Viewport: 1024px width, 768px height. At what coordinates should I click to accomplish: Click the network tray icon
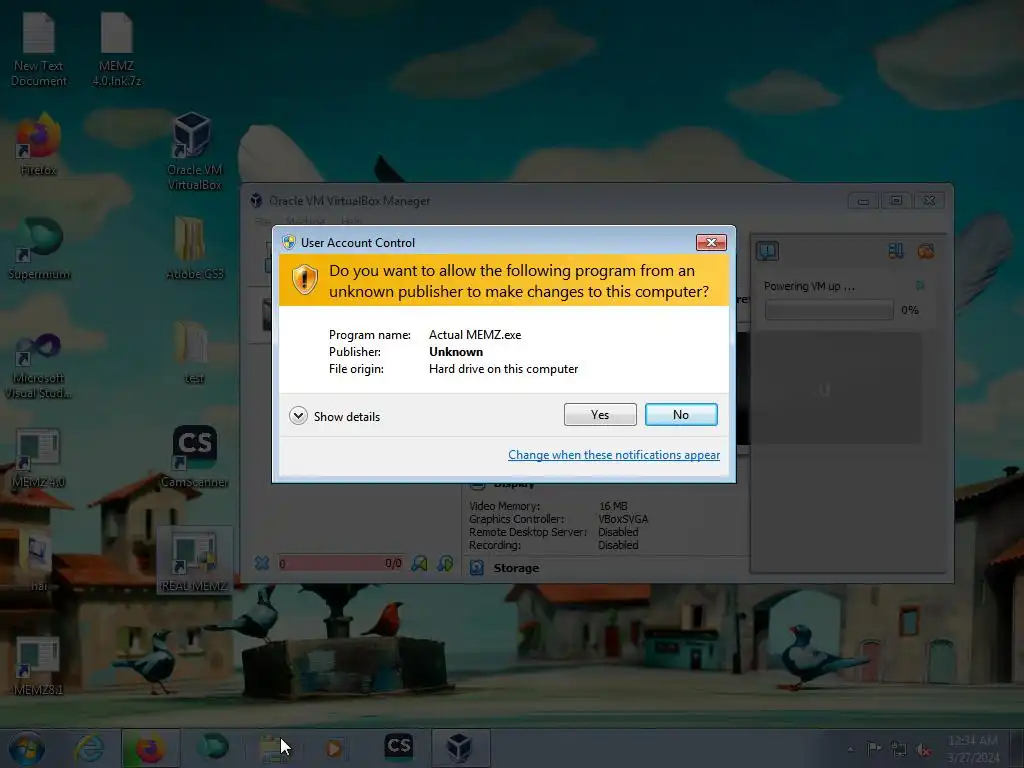tap(899, 749)
